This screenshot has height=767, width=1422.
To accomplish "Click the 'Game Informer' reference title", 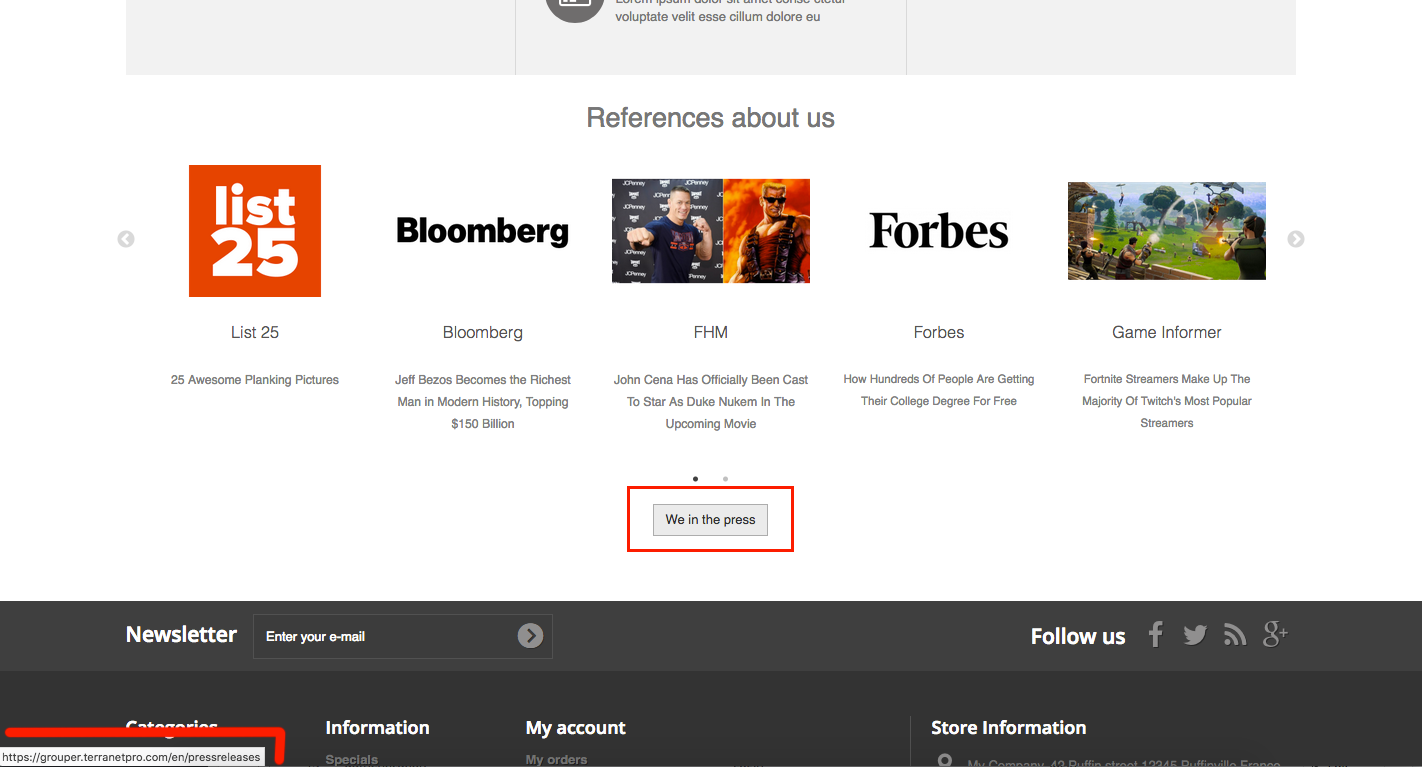I will [1167, 332].
